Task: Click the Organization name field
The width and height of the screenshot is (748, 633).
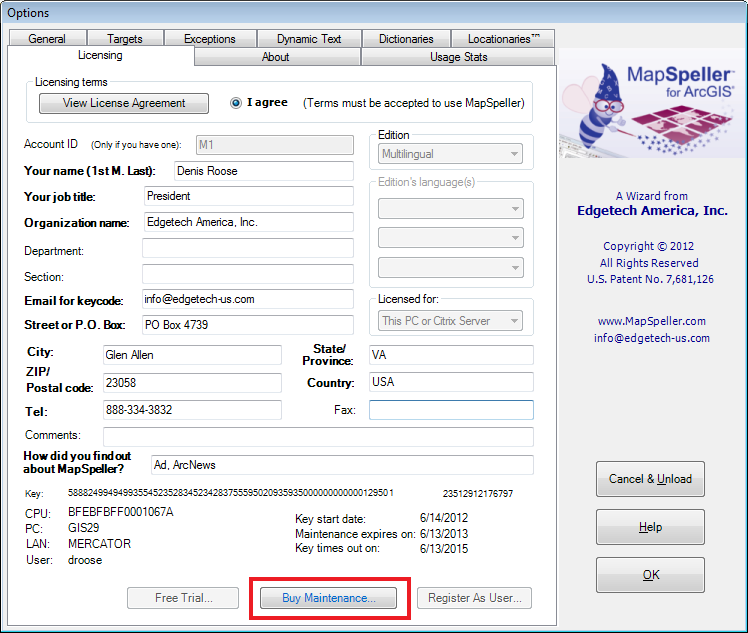Action: [249, 222]
